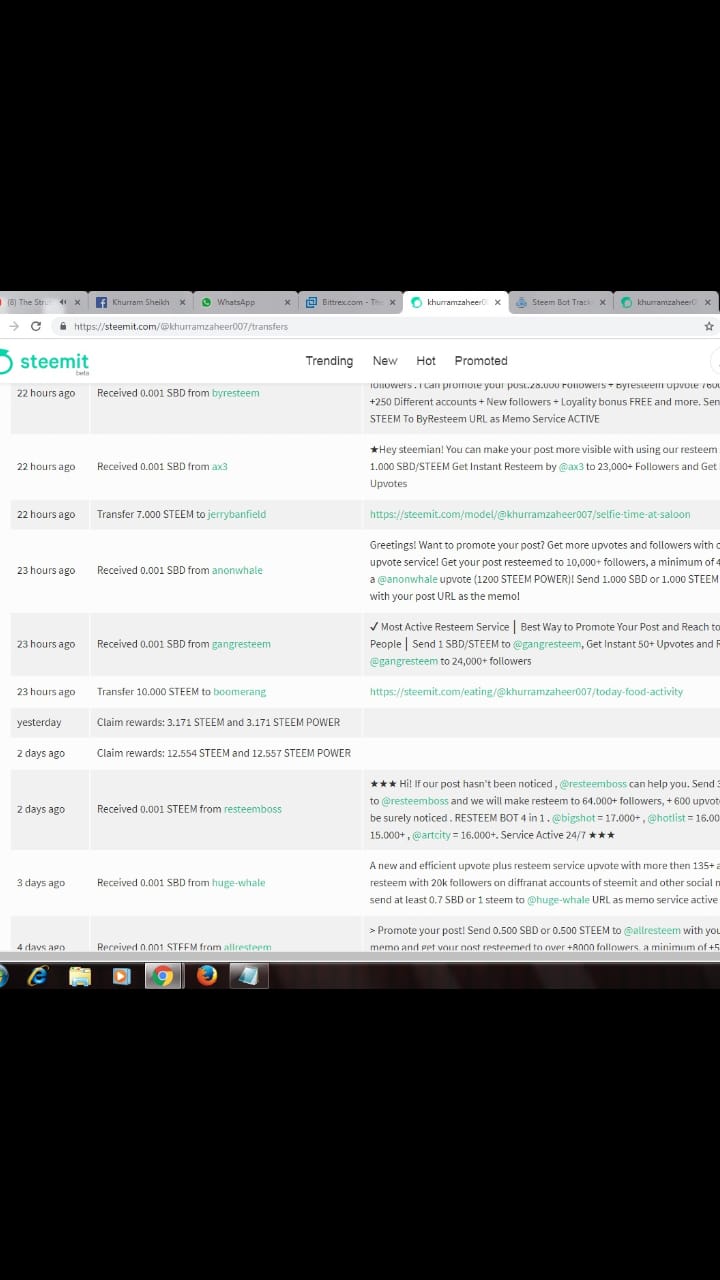The width and height of the screenshot is (720, 1280).
Task: Click '23 hours ago' beside anonwhale row
Action: point(46,570)
